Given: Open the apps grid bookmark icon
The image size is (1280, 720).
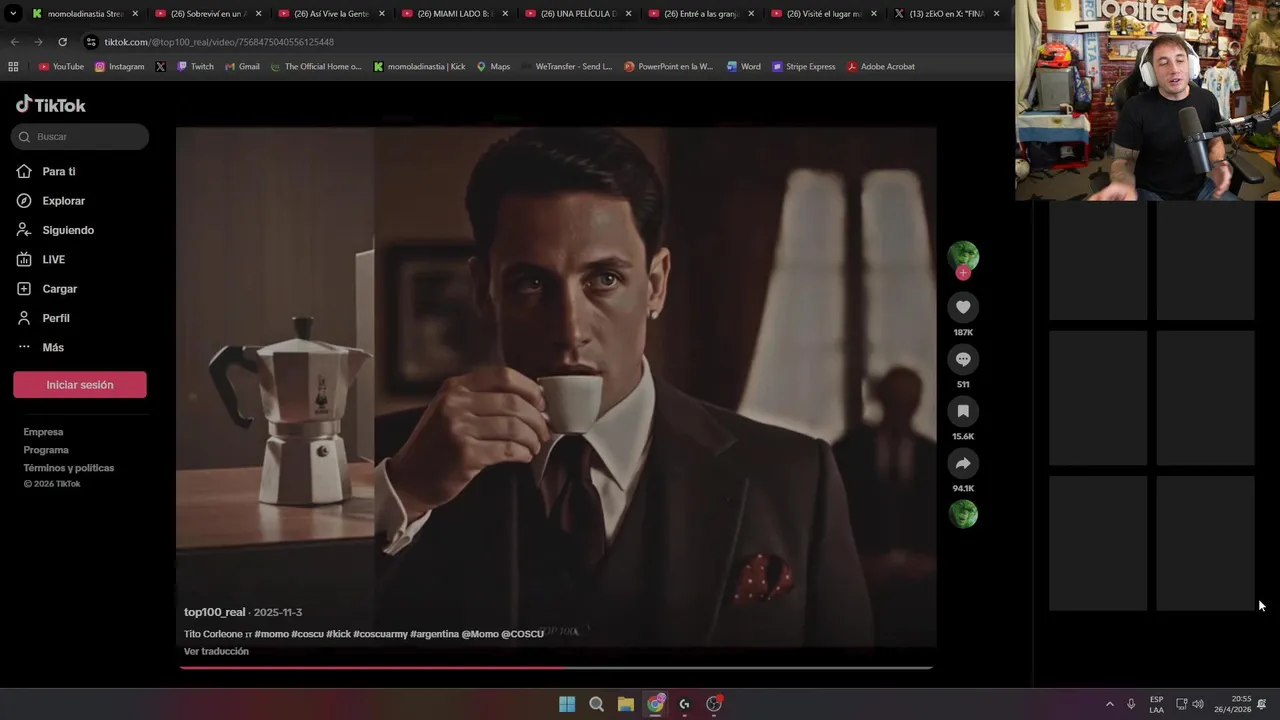Looking at the screenshot, I should [13, 67].
